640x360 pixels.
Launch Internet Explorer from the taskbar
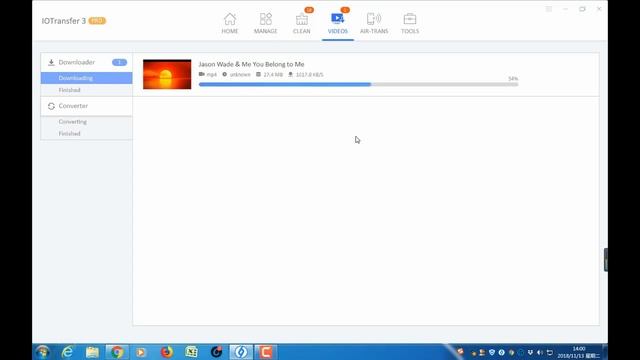coord(67,352)
